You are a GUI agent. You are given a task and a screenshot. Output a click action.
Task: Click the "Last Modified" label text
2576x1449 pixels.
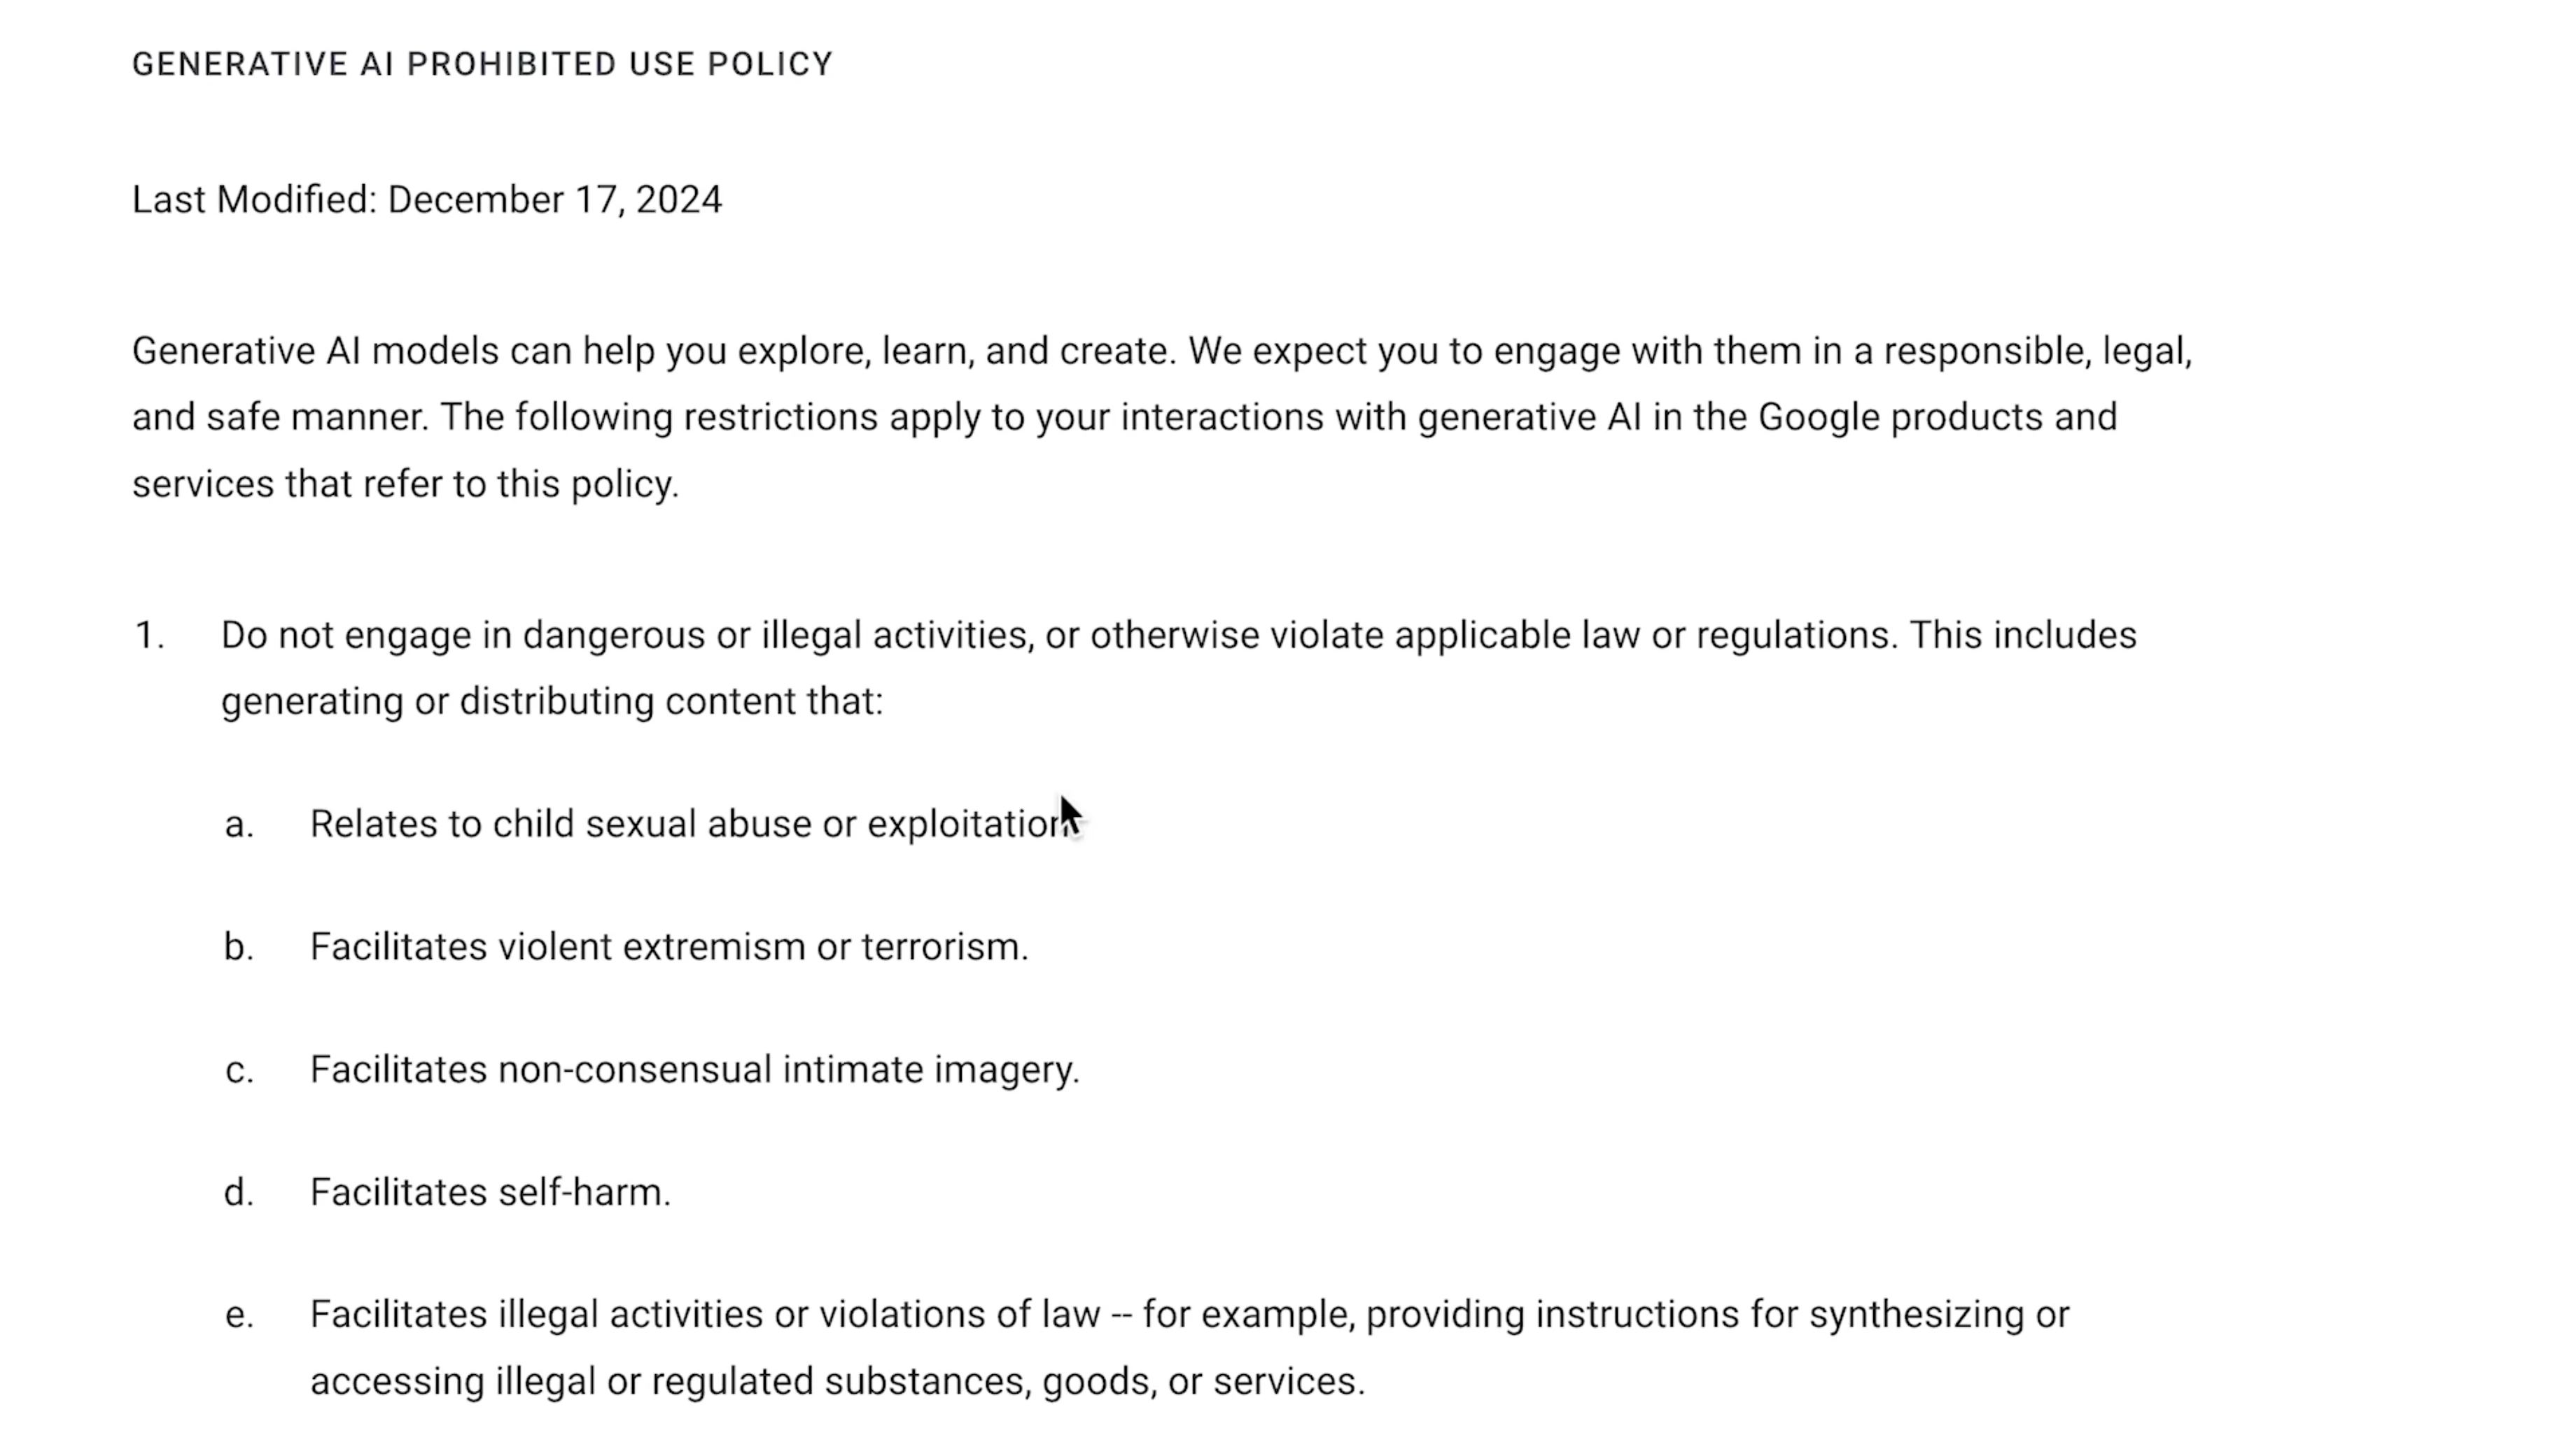[x=254, y=200]
